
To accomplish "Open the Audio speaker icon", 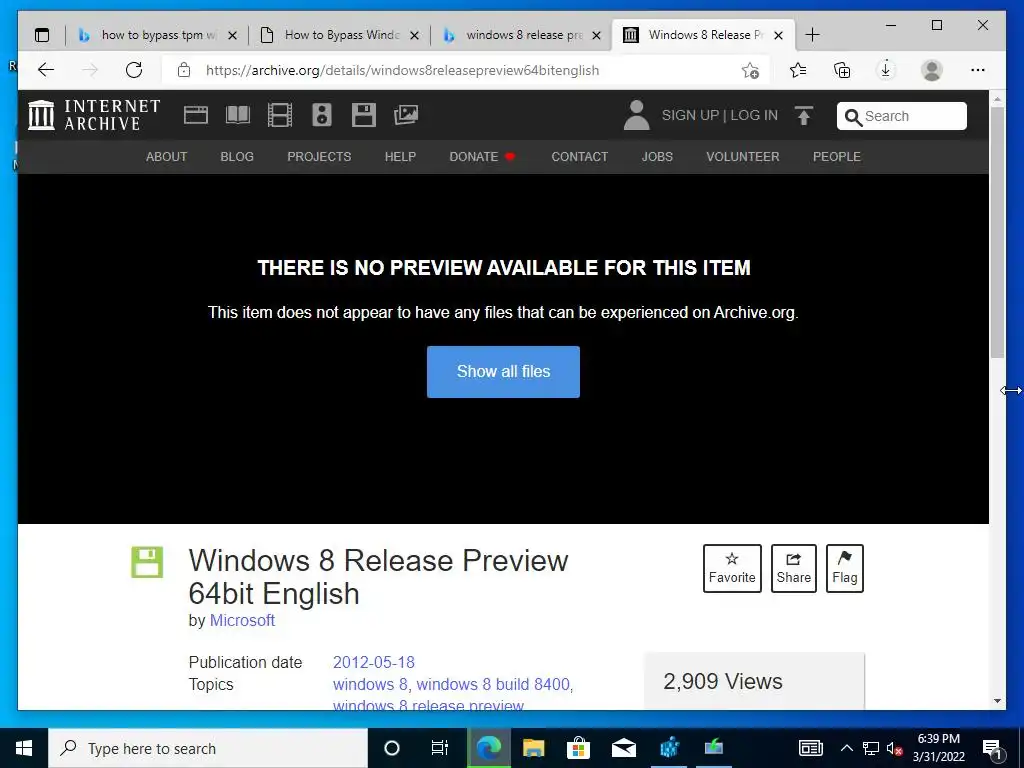I will 321,116.
